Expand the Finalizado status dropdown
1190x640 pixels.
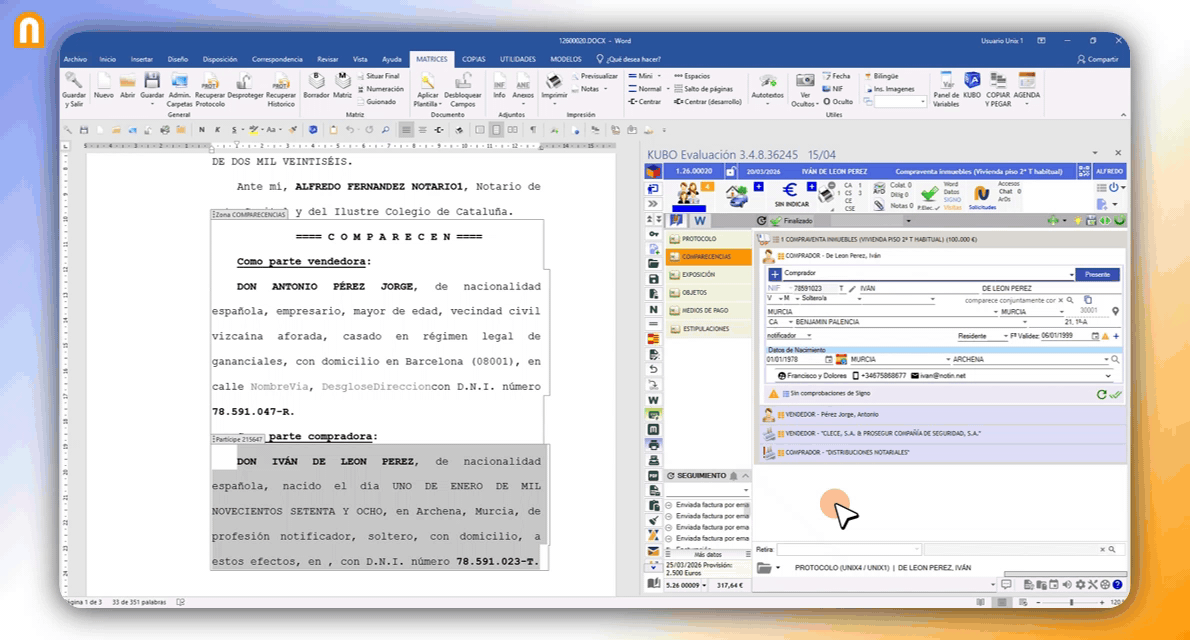(x=908, y=220)
